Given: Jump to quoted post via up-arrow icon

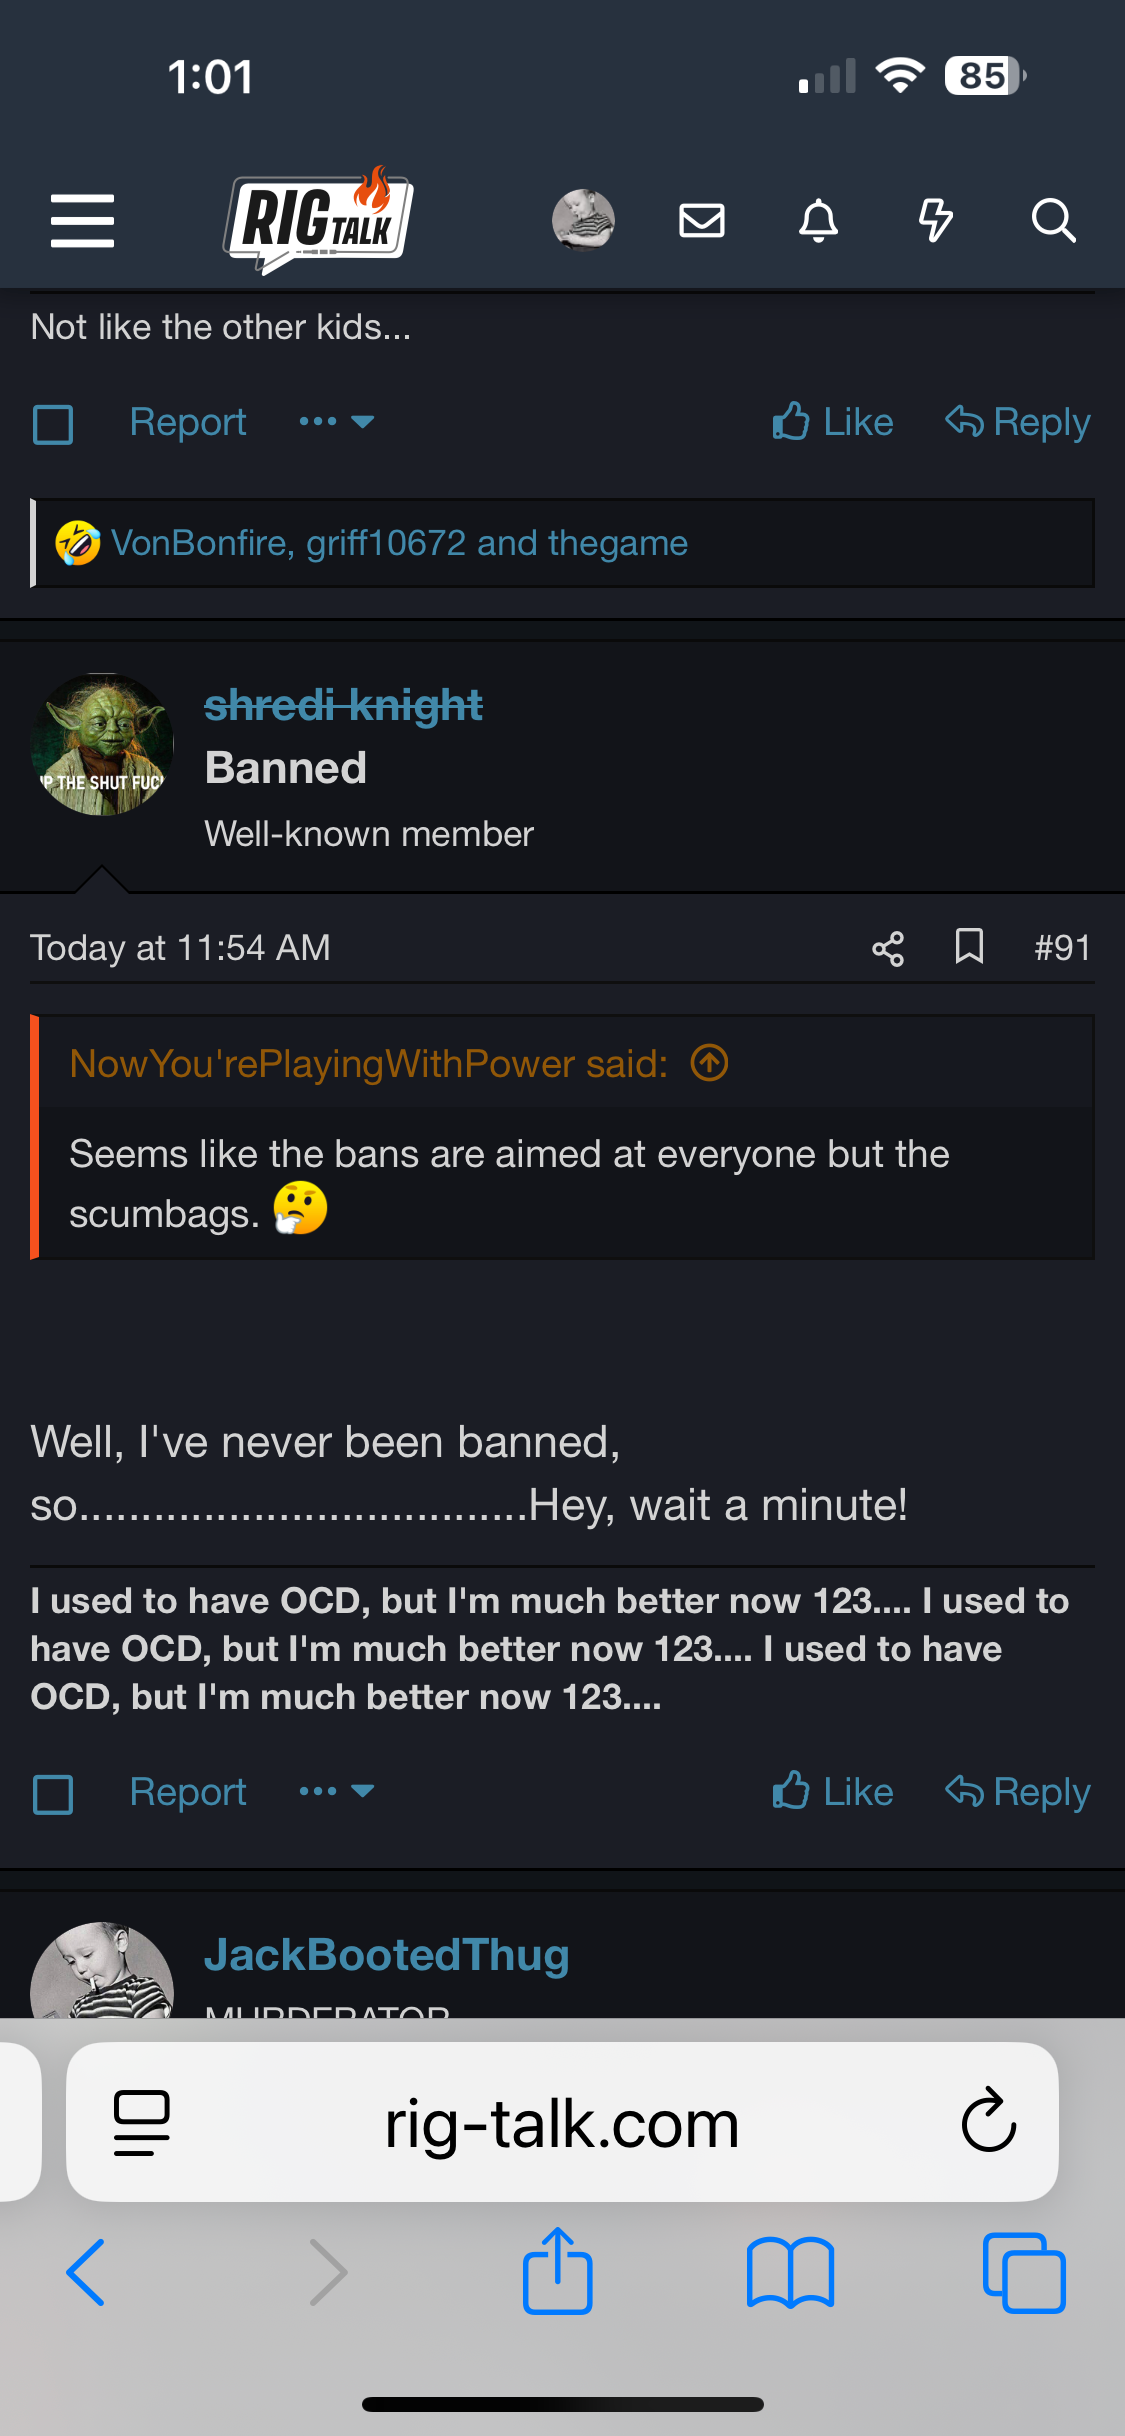Looking at the screenshot, I should click(x=709, y=1063).
